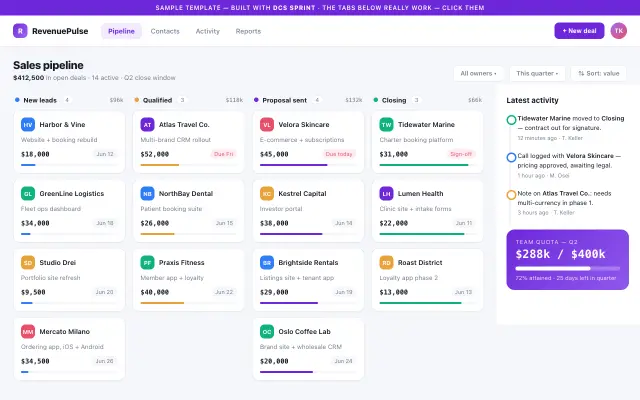Image resolution: width=640 pixels, height=400 pixels.
Task: Click the purple dot beside Proposal sent
Action: 256,100
